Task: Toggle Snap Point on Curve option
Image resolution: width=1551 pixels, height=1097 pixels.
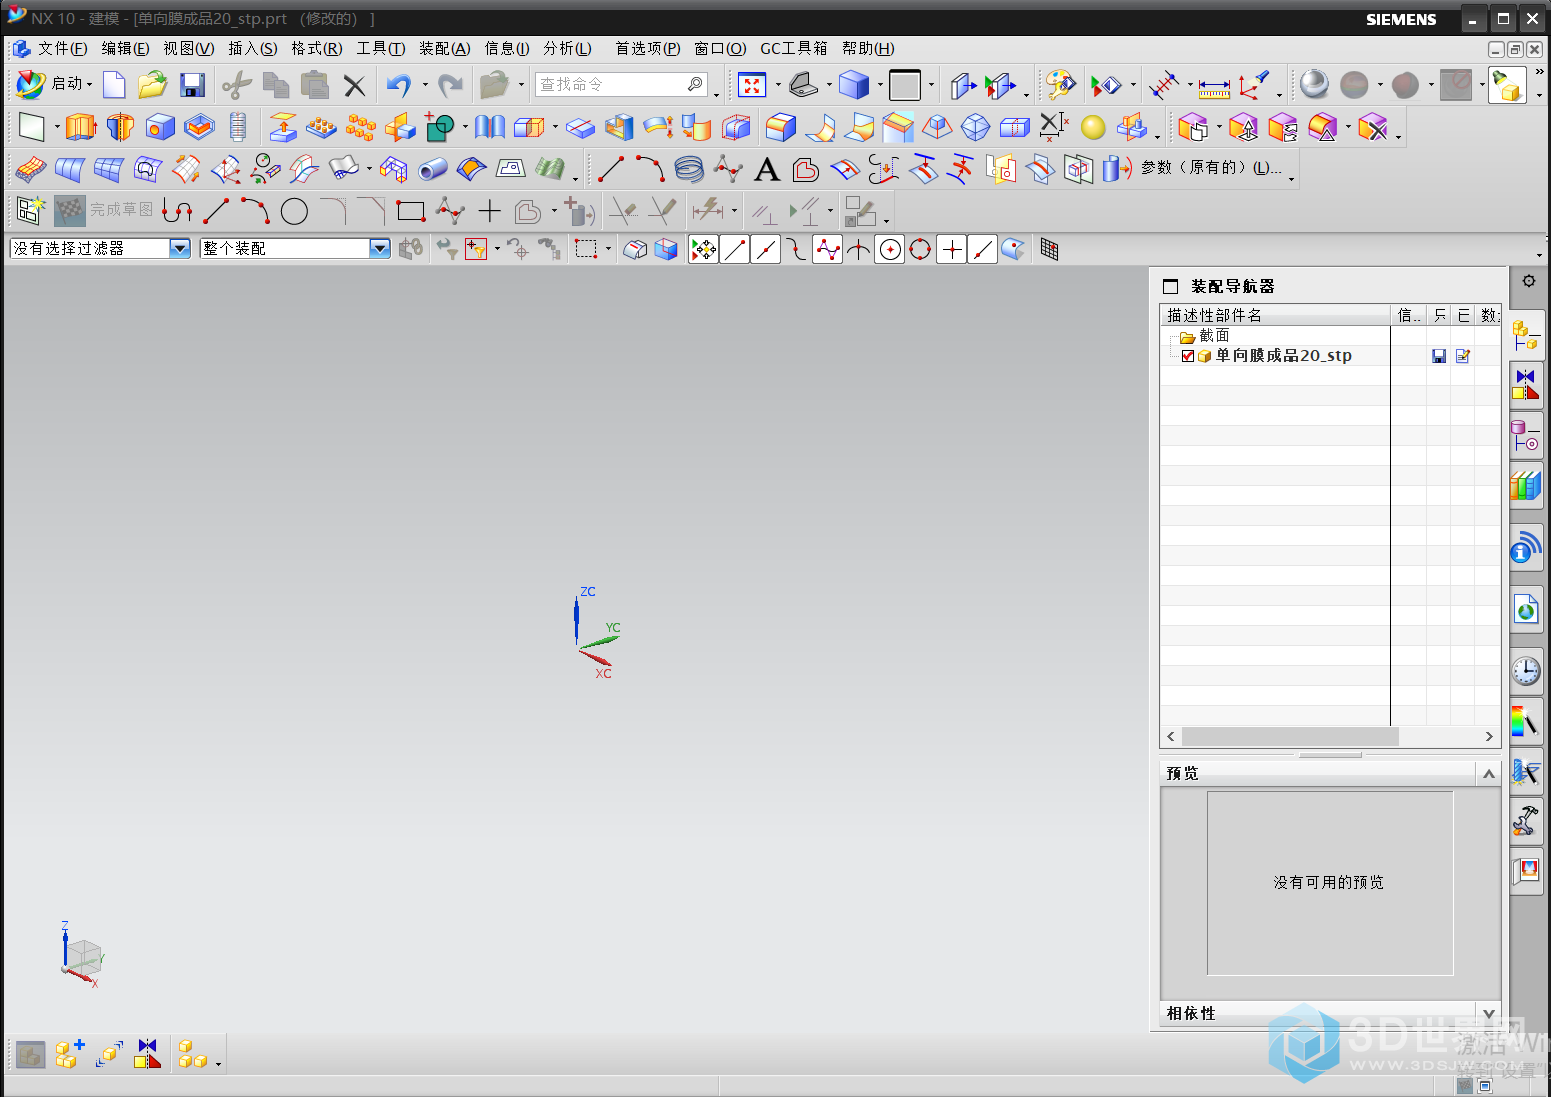Action: pyautogui.click(x=983, y=249)
